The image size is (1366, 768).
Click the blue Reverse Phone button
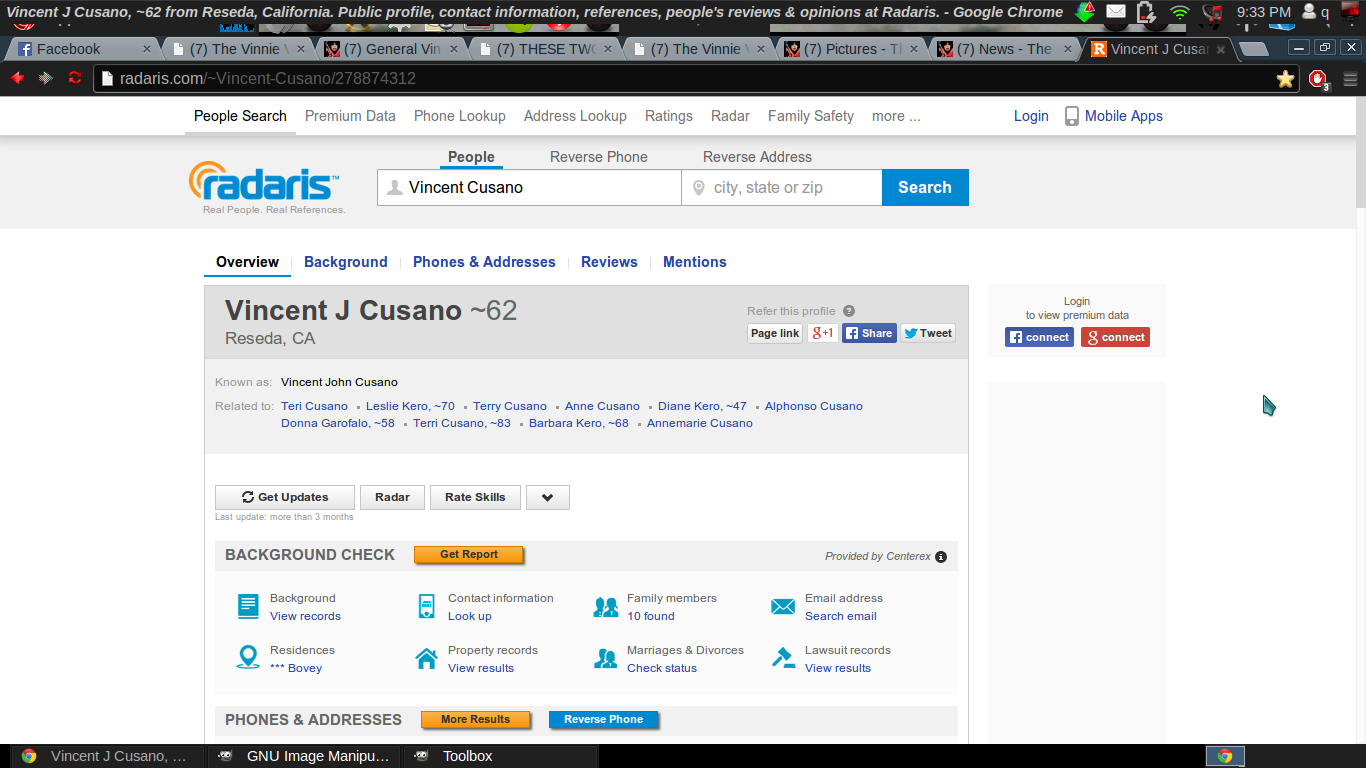(x=604, y=720)
